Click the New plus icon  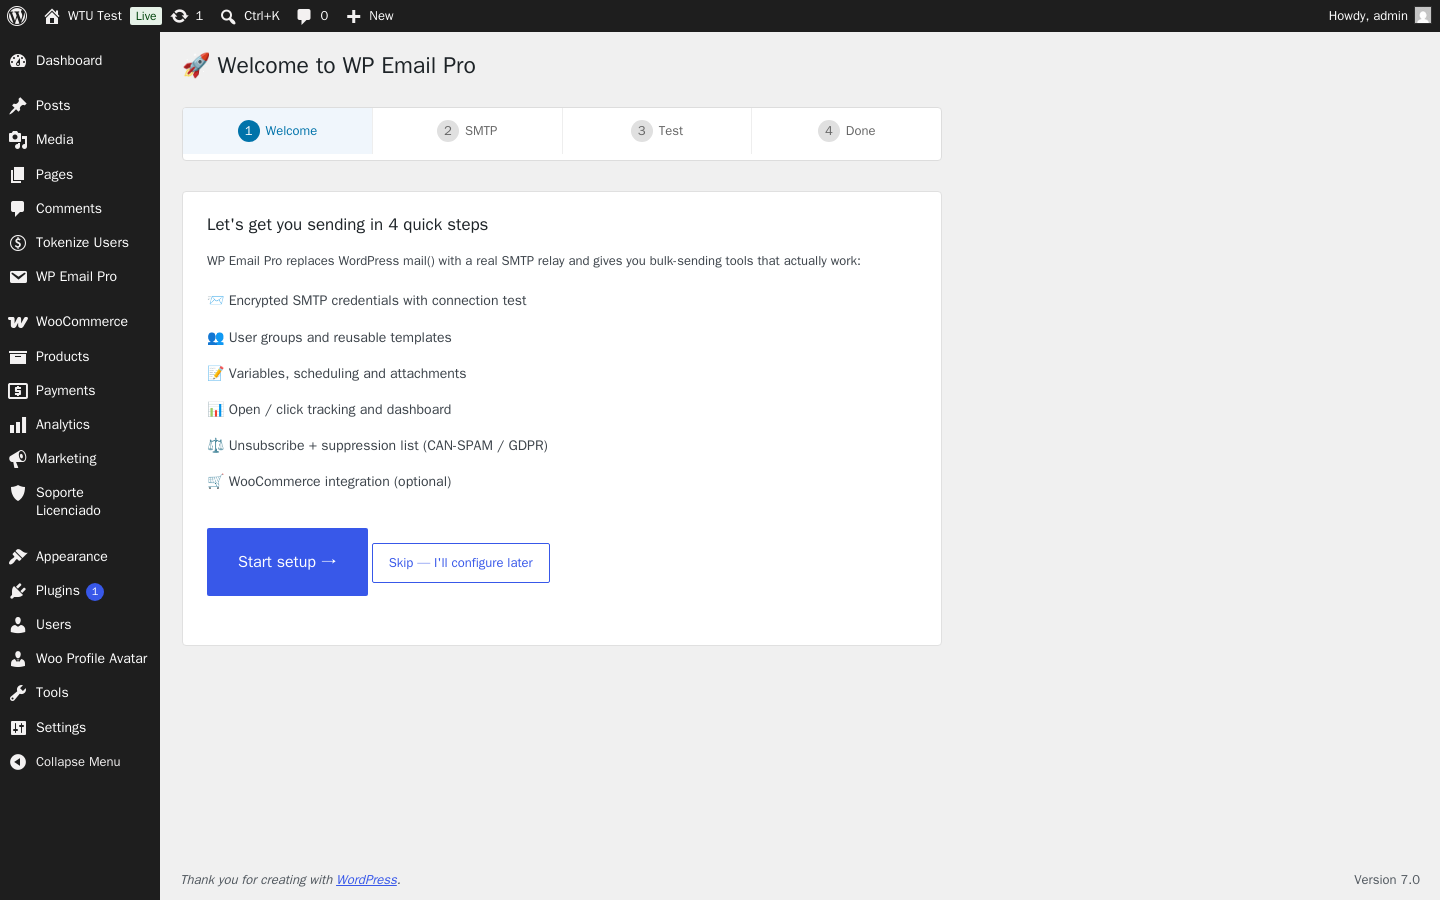pos(353,16)
